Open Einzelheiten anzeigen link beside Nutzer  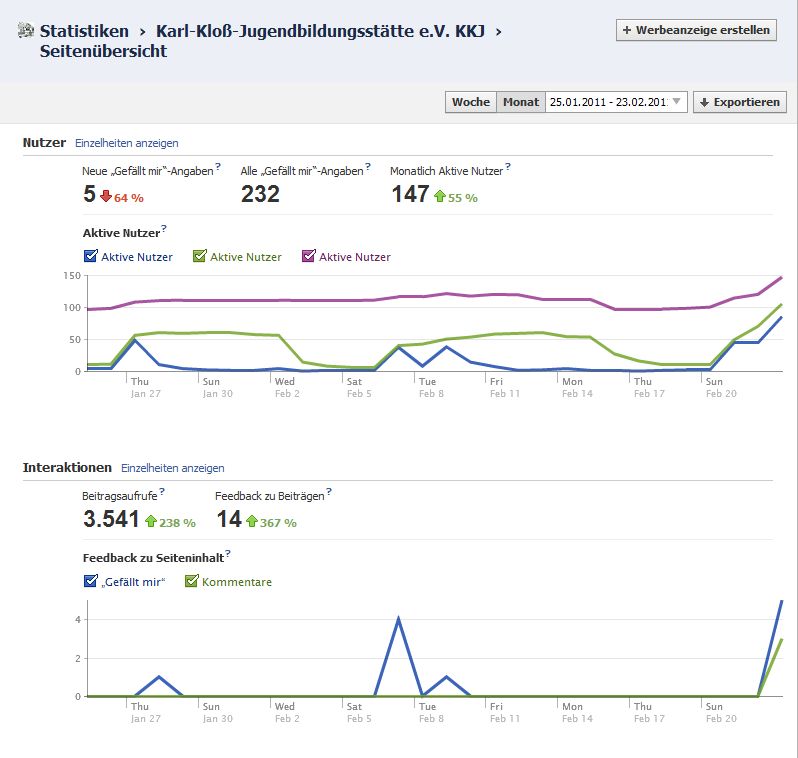(x=127, y=143)
